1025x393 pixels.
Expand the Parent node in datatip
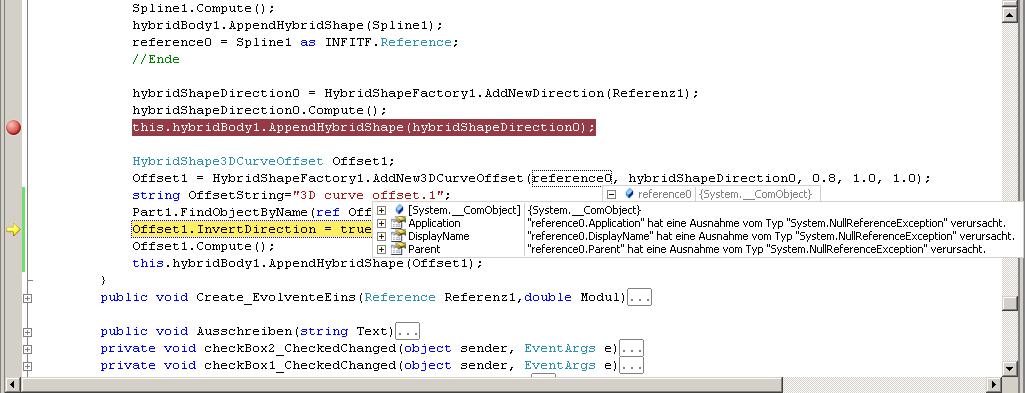point(382,249)
